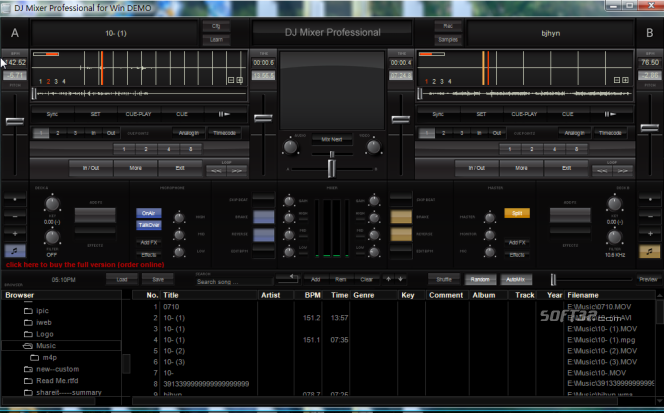Click deck B minus button on right strip
The height and width of the screenshot is (413, 664).
[650, 216]
